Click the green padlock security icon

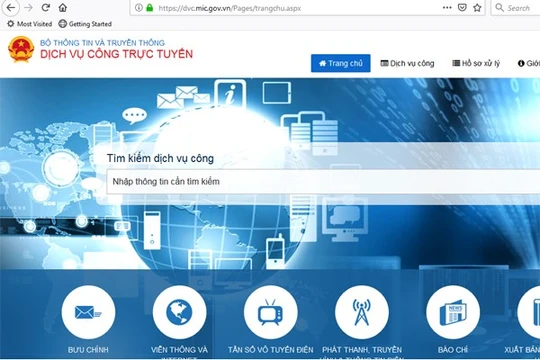pos(149,8)
